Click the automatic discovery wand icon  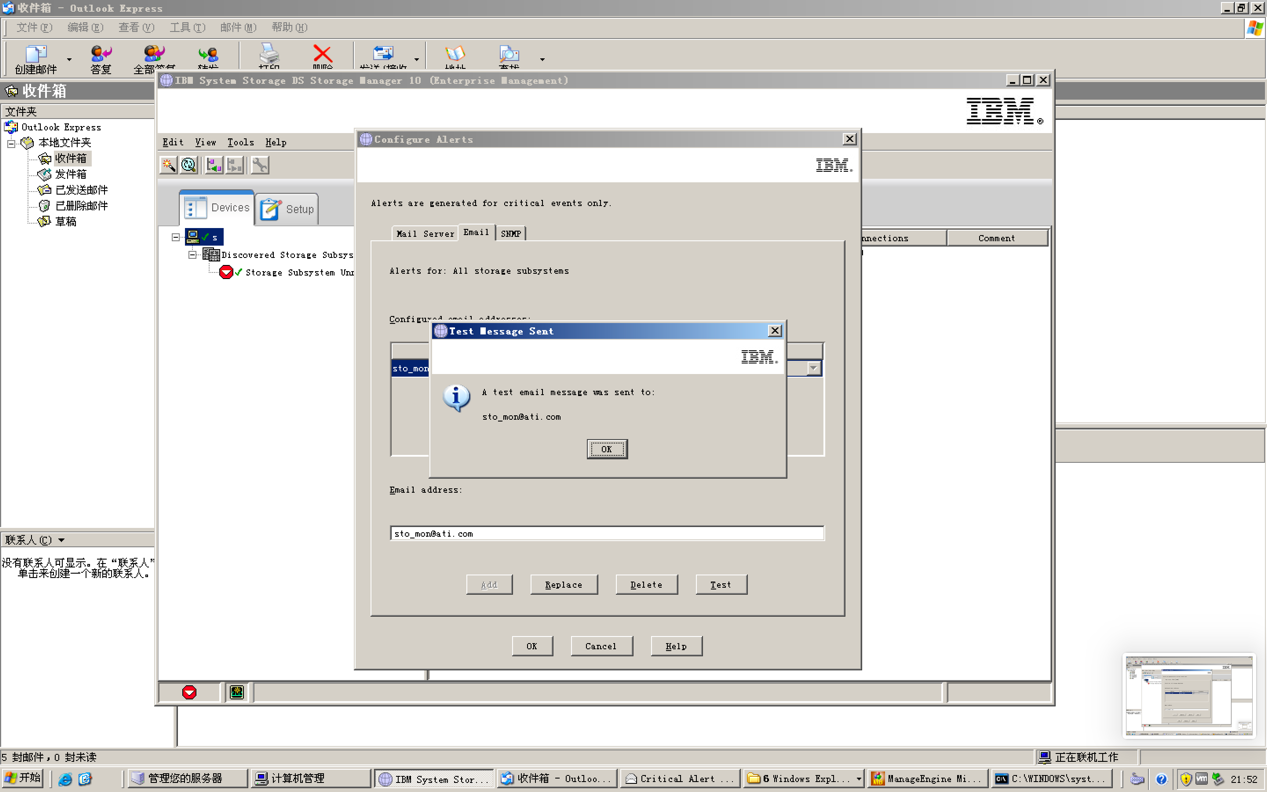click(x=169, y=165)
